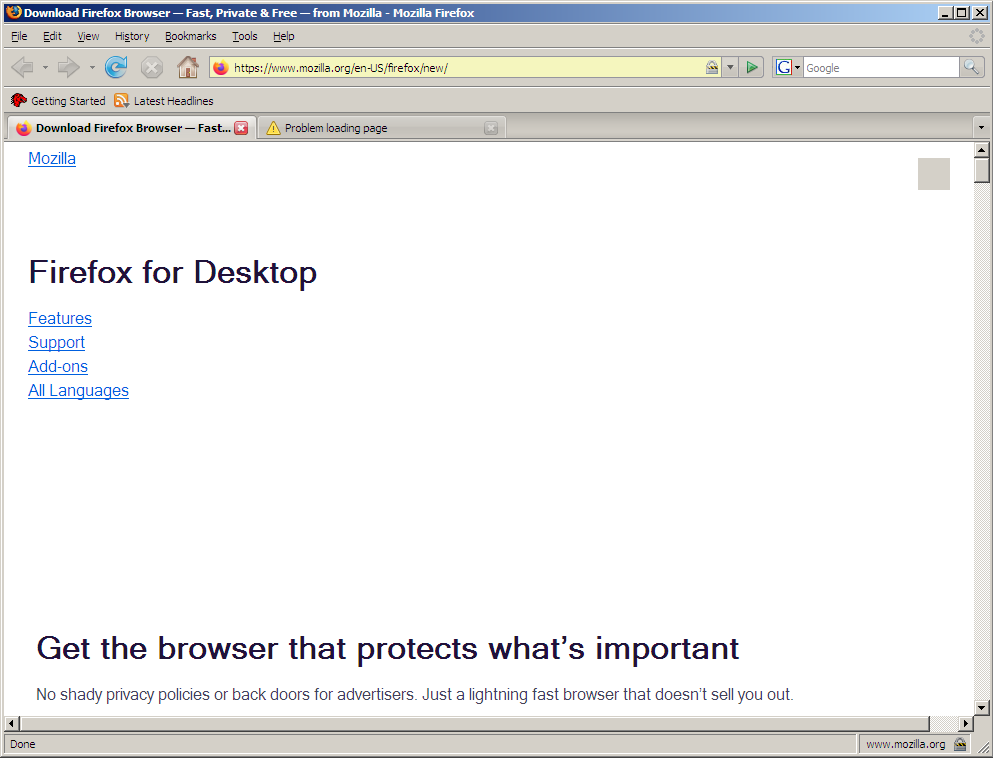This screenshot has height=758, width=993.
Task: Open the Google search engine selector
Action: [x=788, y=67]
